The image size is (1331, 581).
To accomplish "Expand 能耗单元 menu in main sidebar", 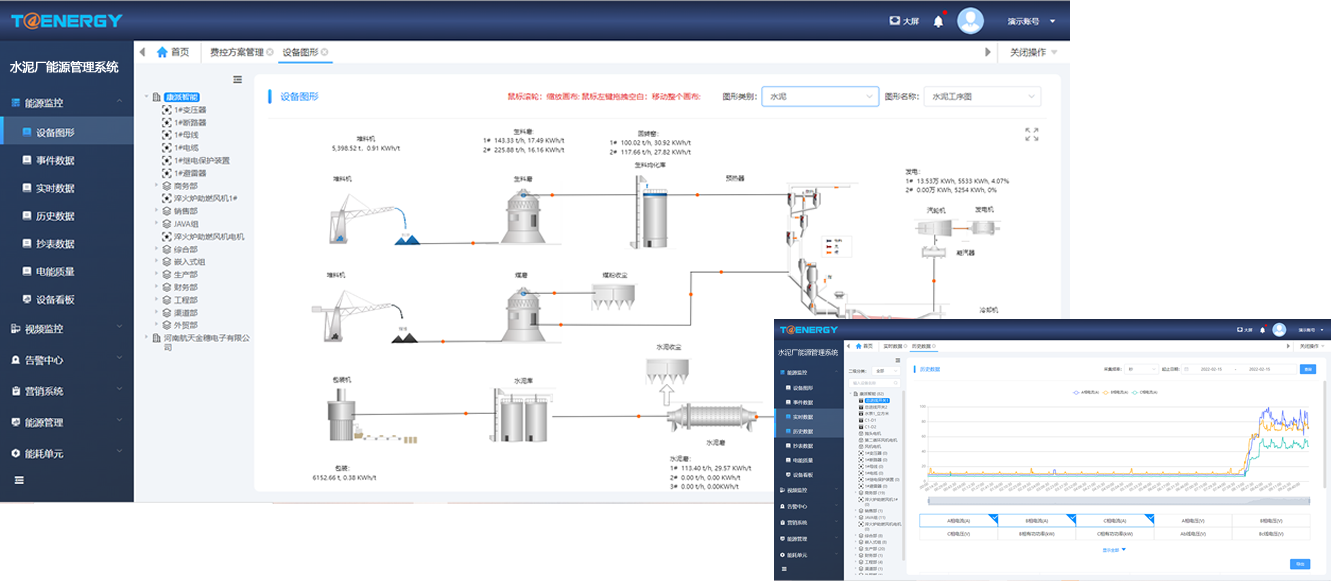I will pos(66,453).
